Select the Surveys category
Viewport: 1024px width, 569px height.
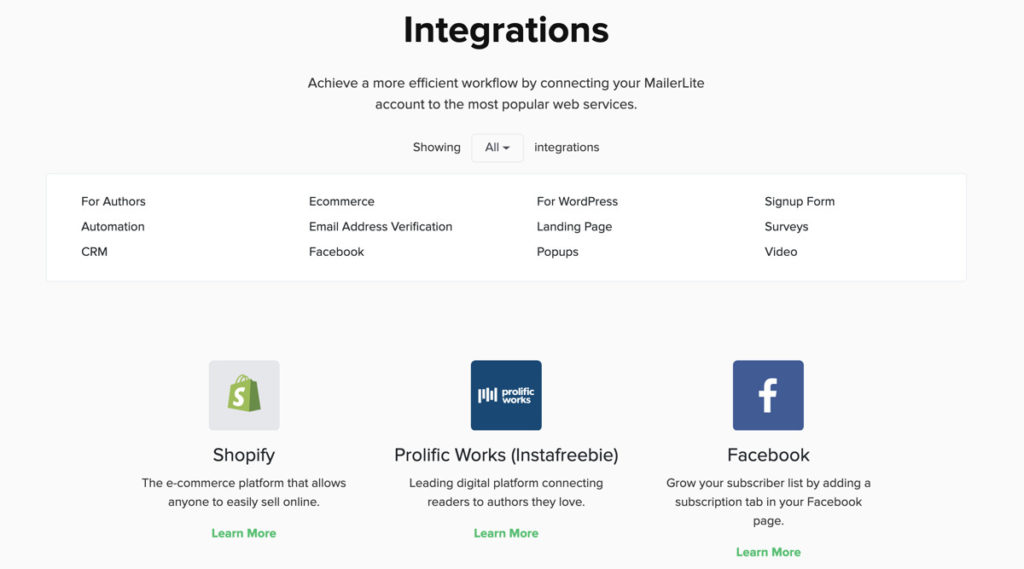click(x=786, y=227)
